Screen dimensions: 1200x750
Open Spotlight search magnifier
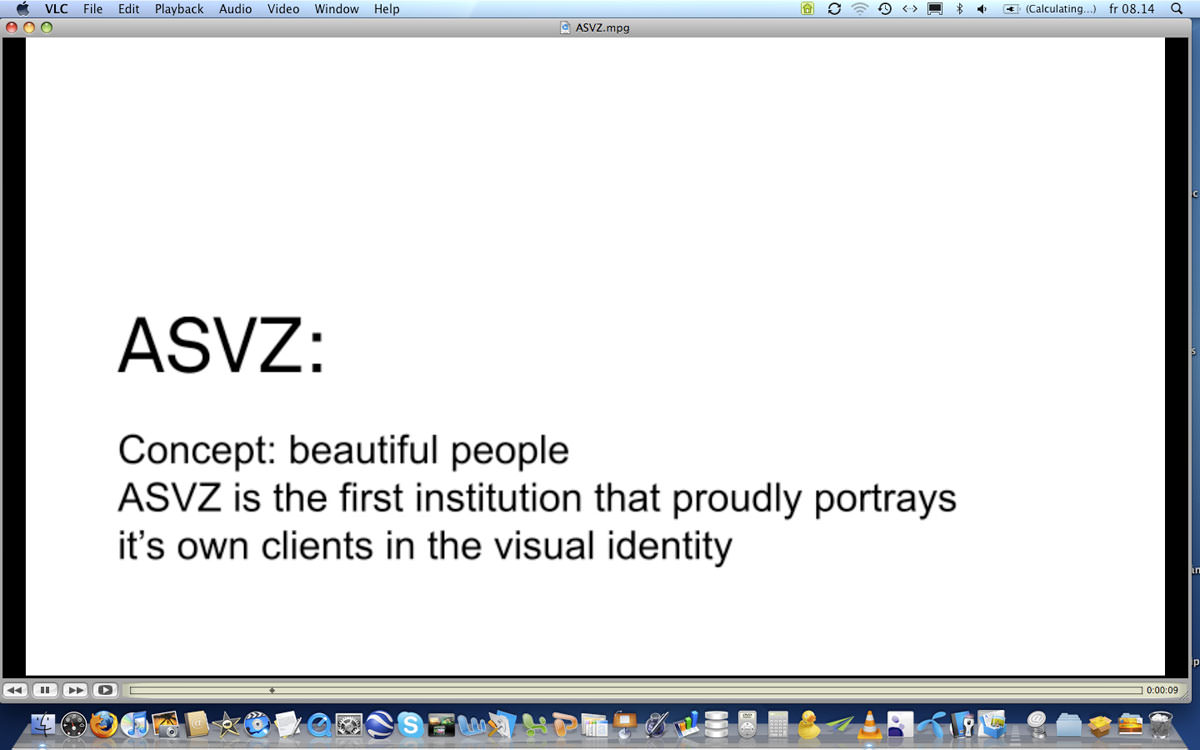1177,9
